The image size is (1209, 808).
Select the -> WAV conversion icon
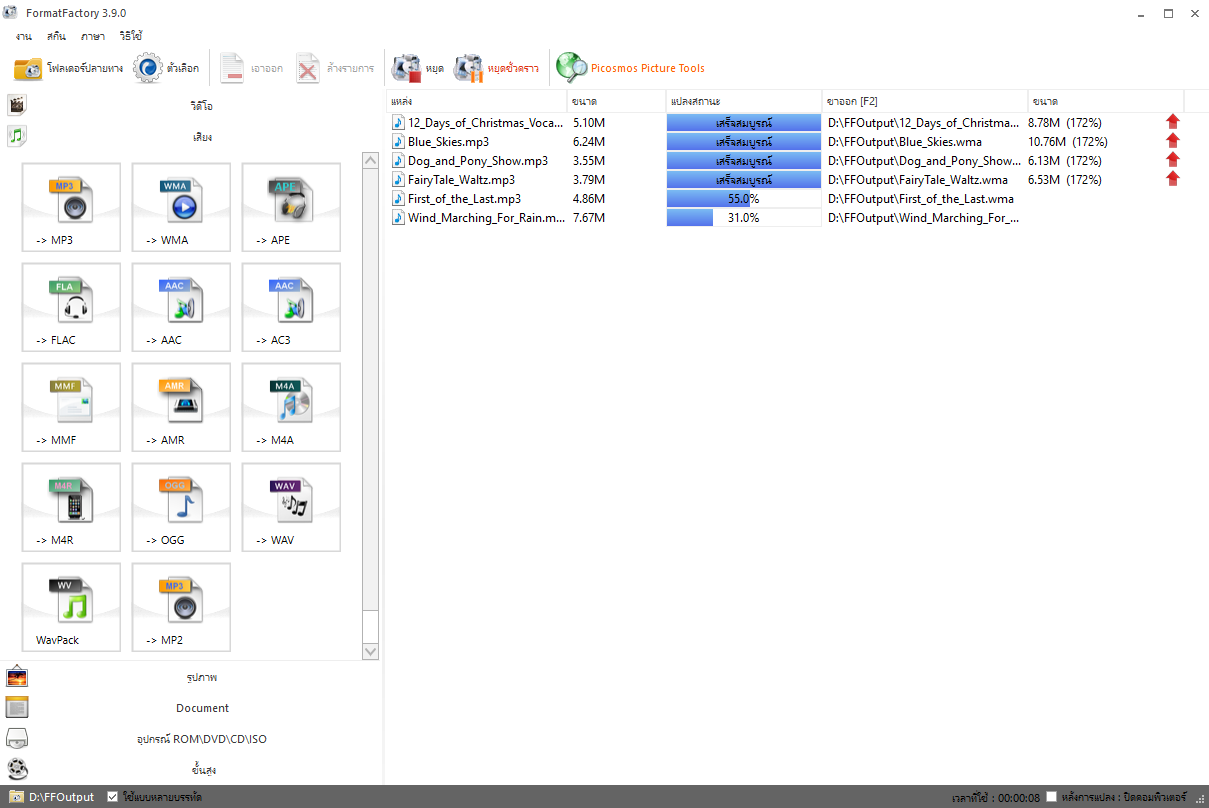coord(291,507)
